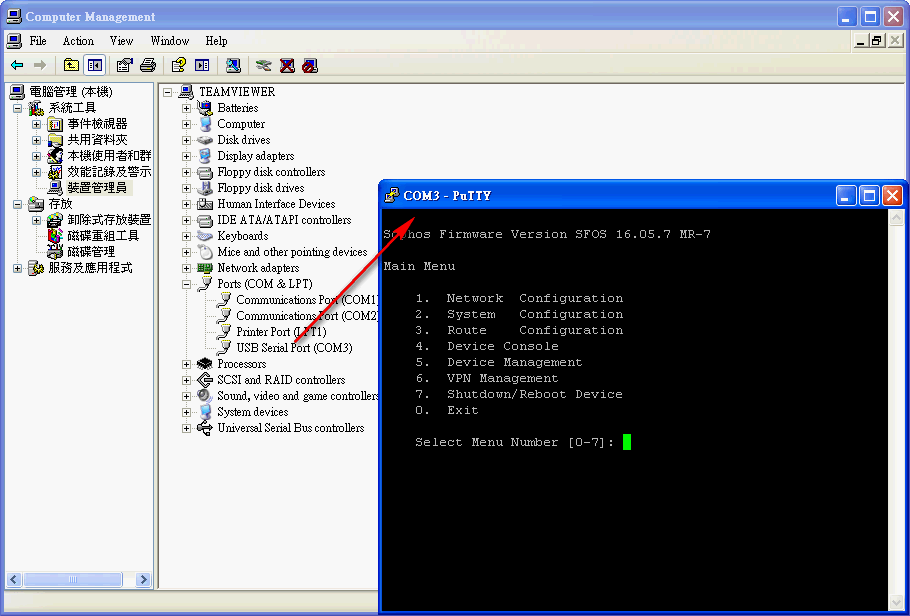Open the Properties toolbar icon
The image size is (910, 616).
125,66
